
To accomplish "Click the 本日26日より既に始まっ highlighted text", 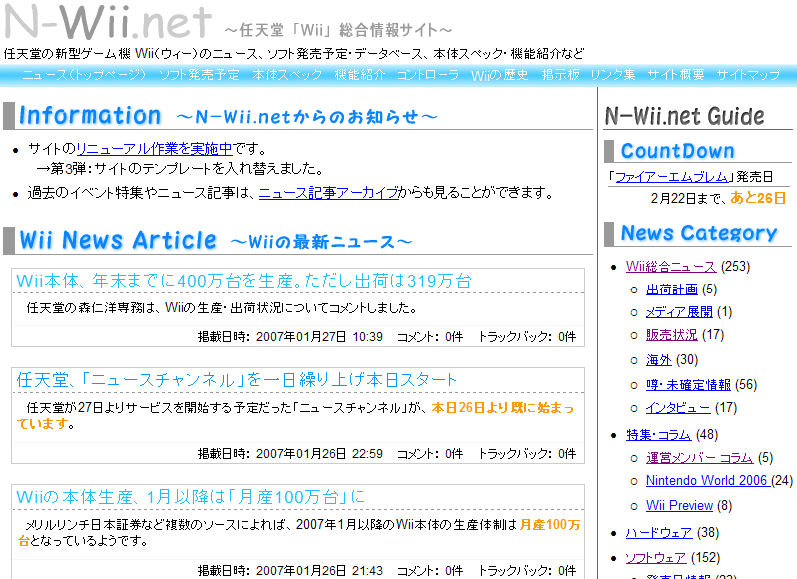I will tap(503, 408).
